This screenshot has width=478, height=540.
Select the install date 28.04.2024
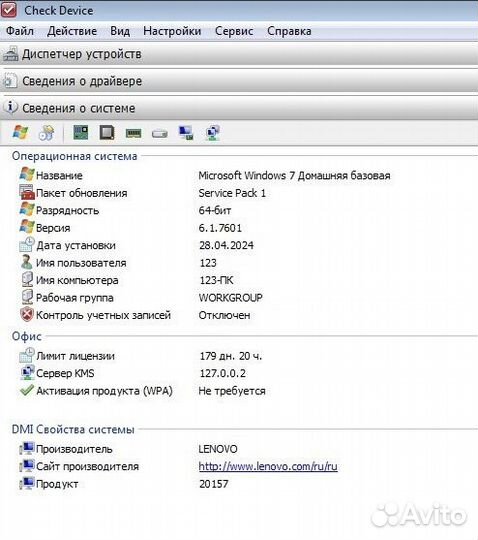[x=226, y=245]
